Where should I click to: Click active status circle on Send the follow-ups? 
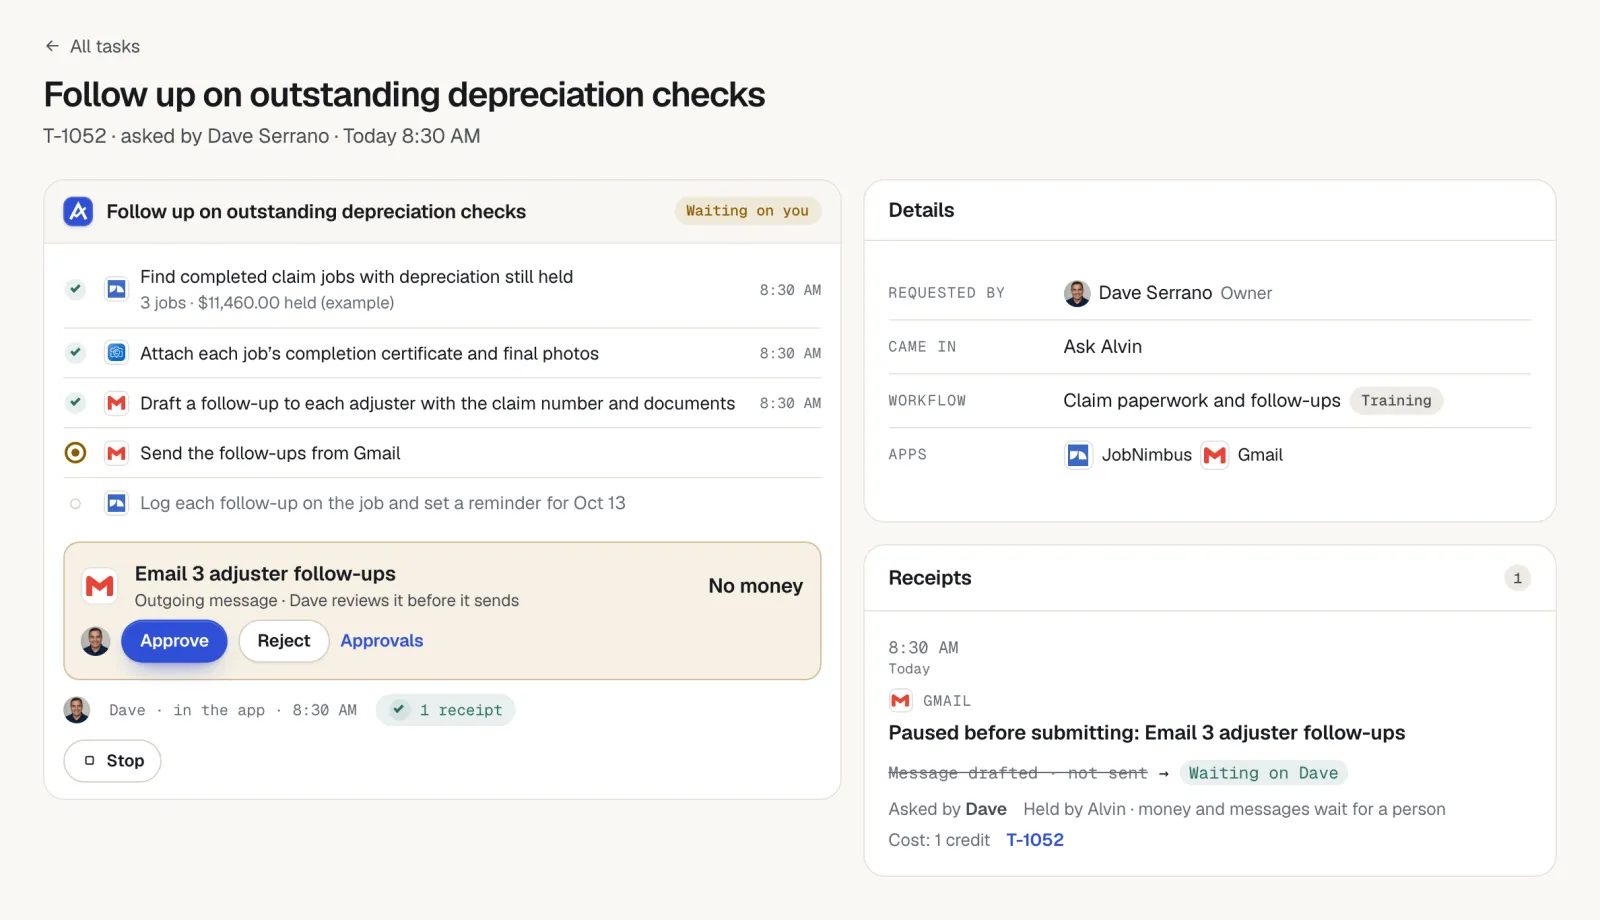pyautogui.click(x=75, y=453)
